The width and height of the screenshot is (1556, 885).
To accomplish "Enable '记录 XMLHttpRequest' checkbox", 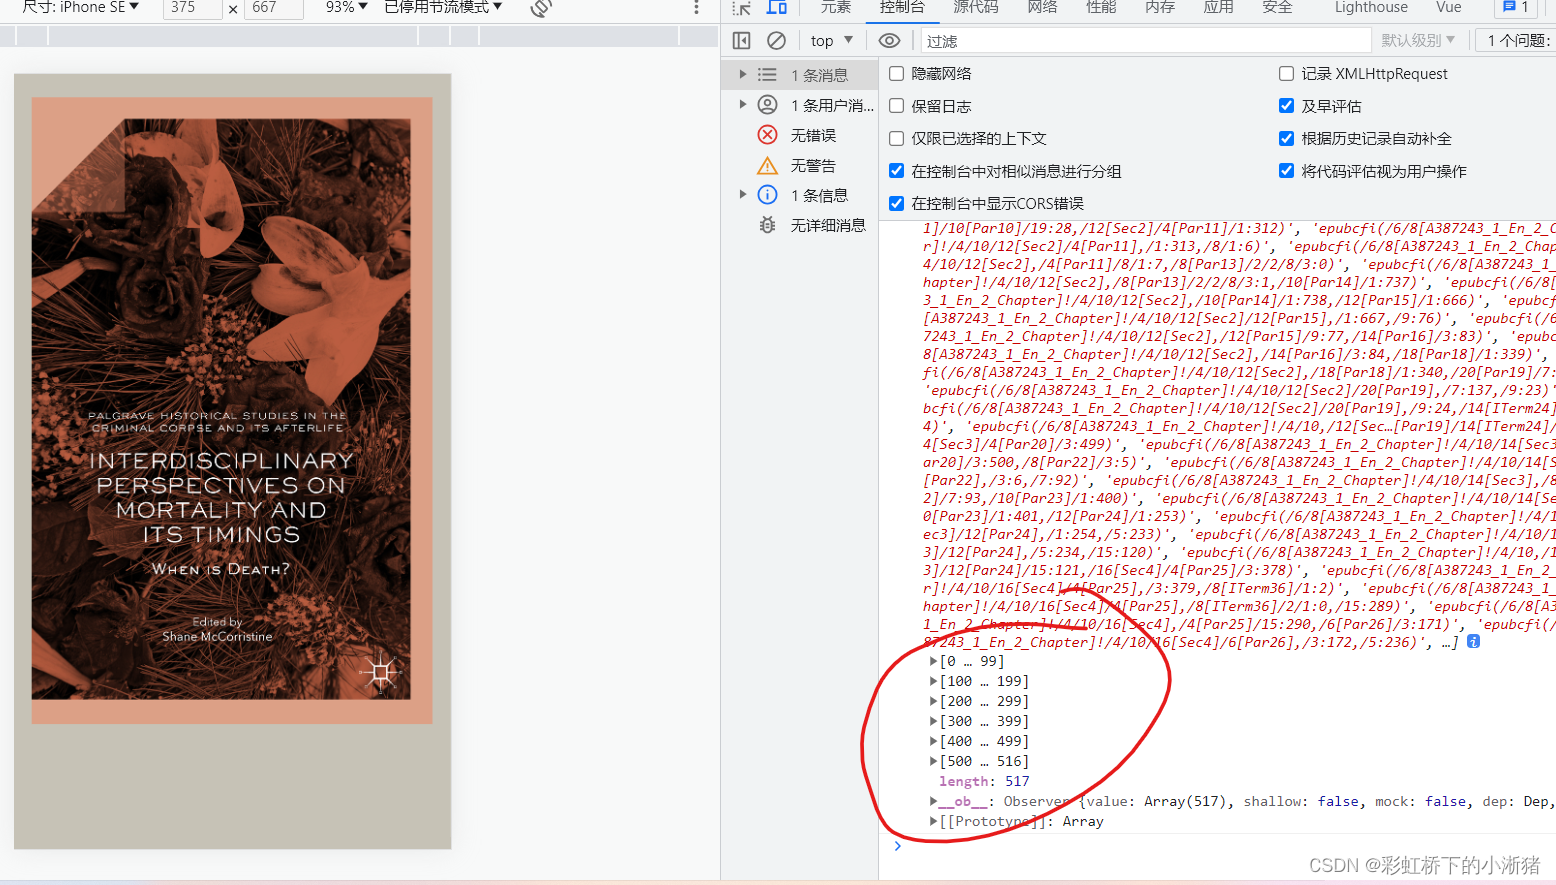I will coord(1287,74).
